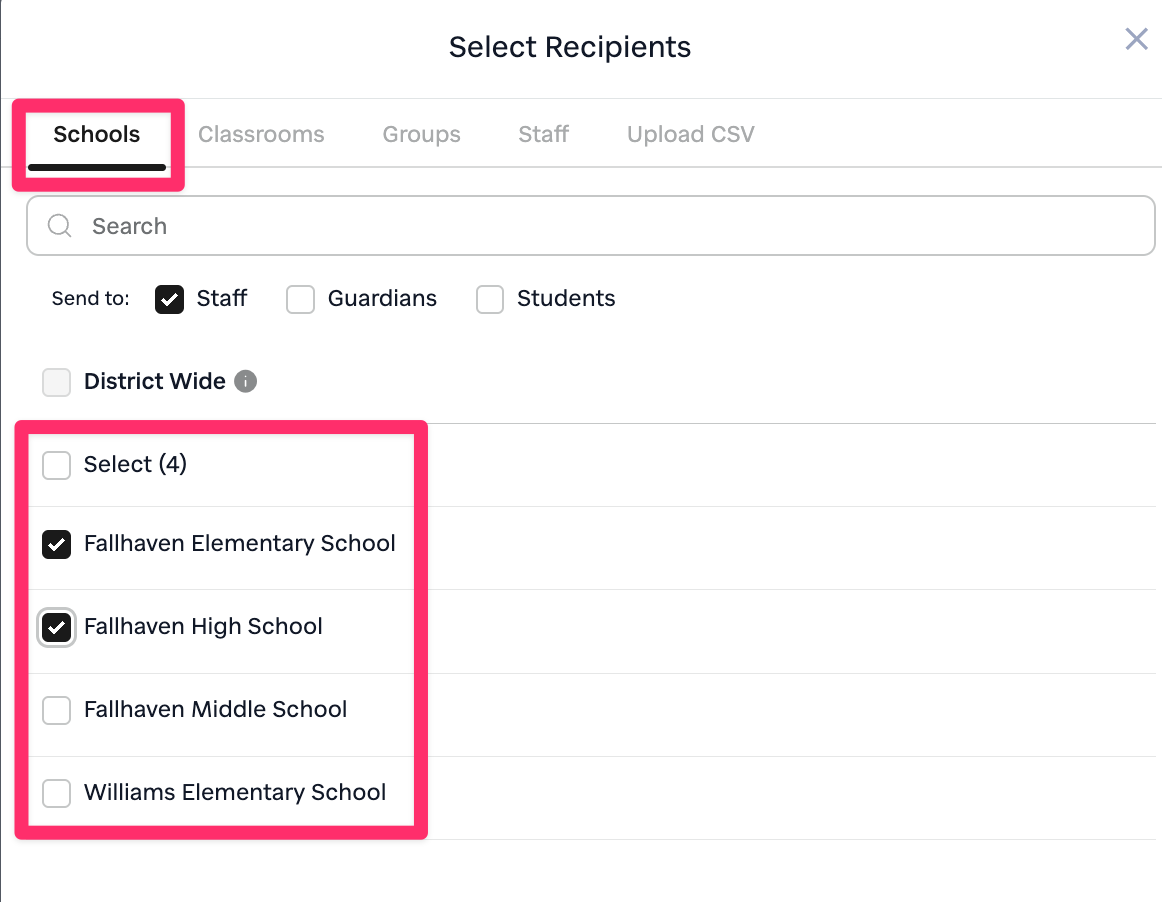Tick the Select (4) all-schools checkbox
The image size is (1162, 902).
(57, 465)
